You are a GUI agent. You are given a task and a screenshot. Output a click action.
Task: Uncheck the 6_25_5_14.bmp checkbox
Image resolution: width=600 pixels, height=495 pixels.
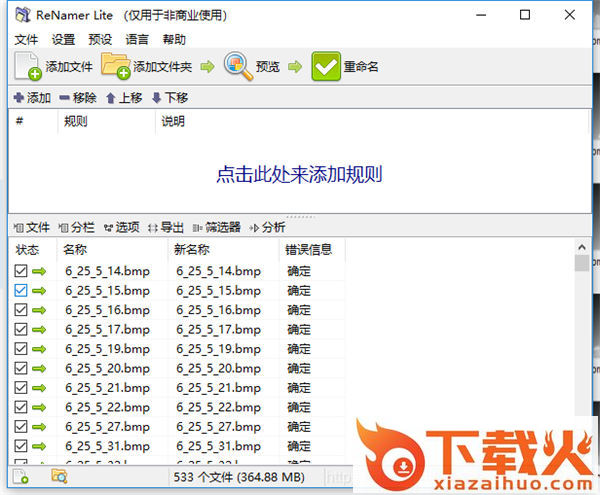click(x=21, y=271)
